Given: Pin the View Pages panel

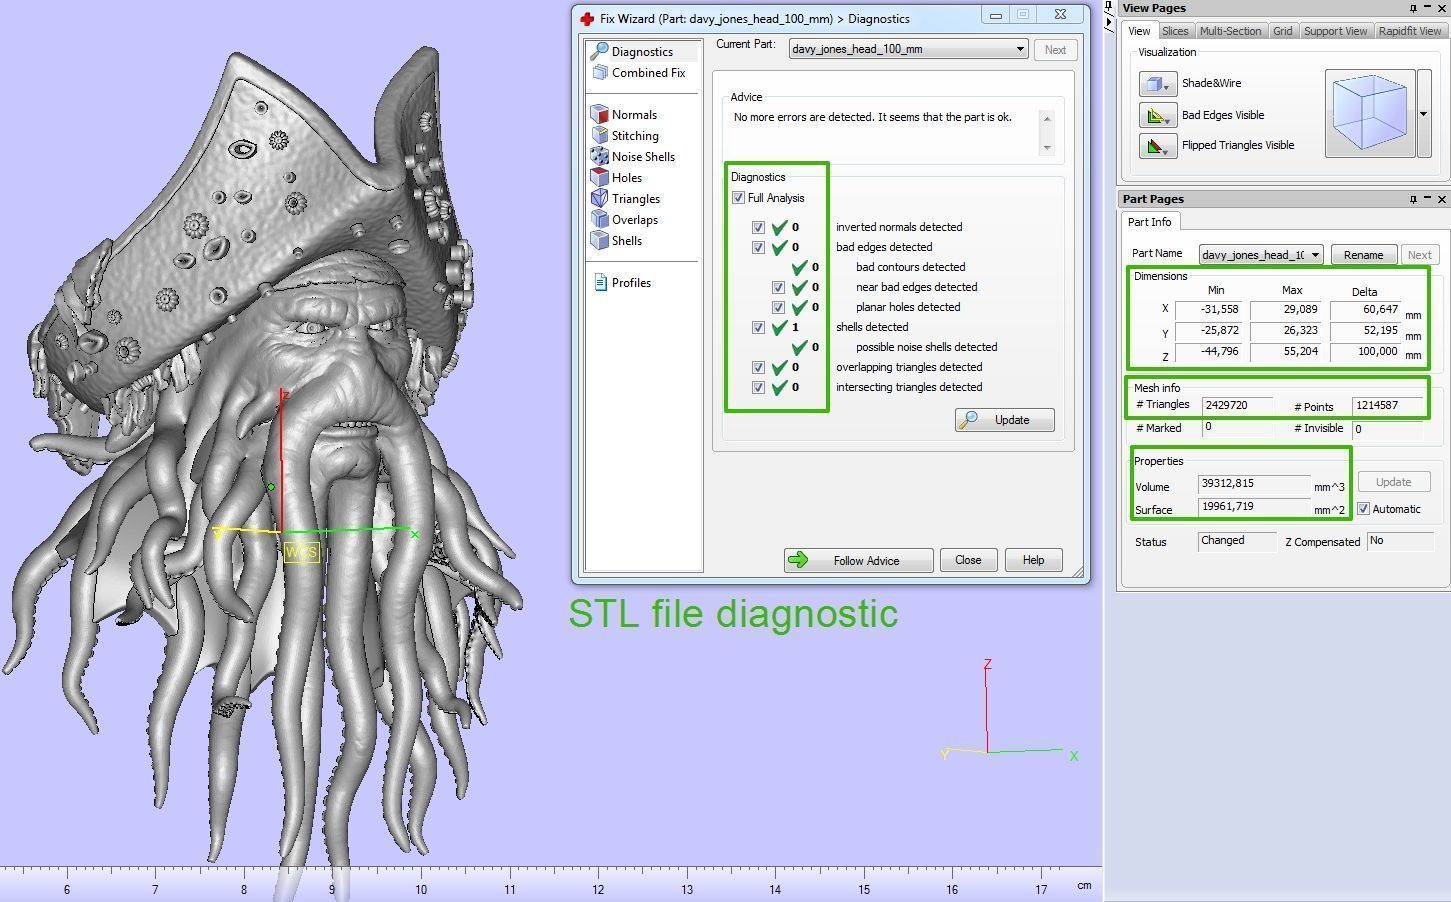Looking at the screenshot, I should (1413, 8).
